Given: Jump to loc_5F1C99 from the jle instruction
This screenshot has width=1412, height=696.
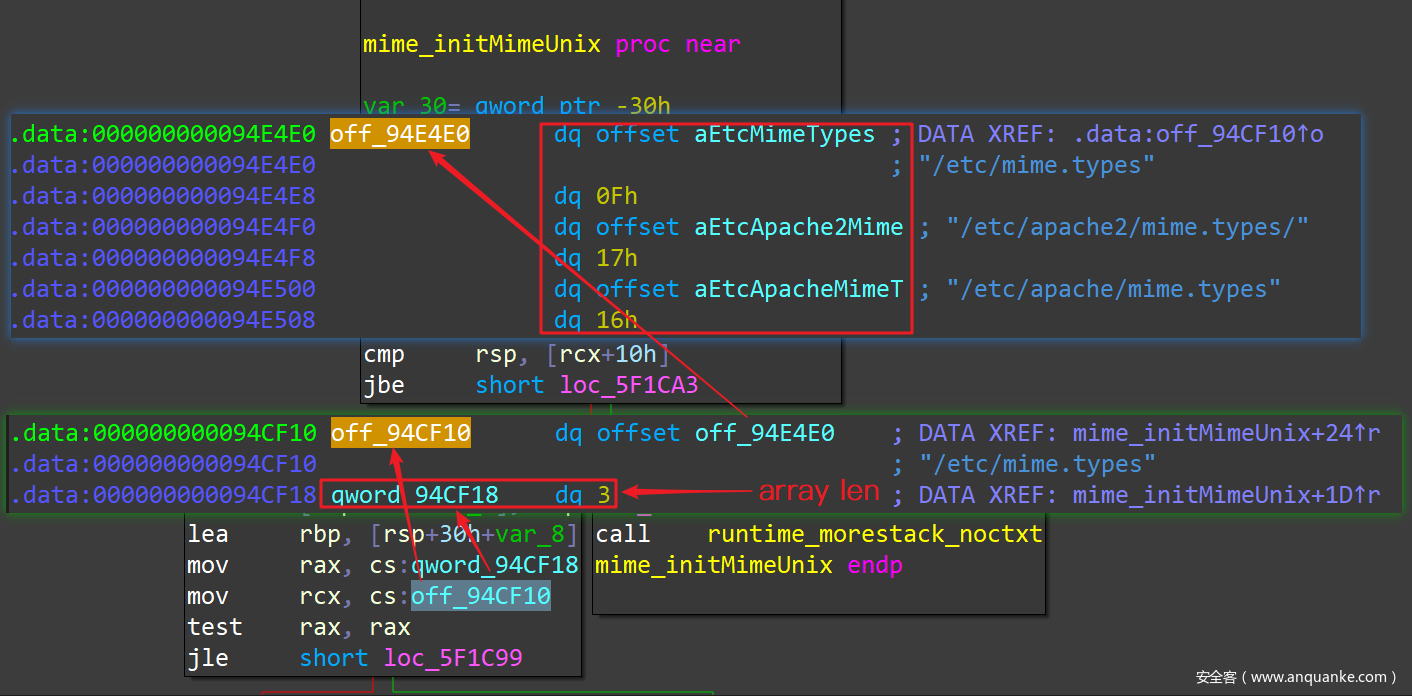Looking at the screenshot, I should pos(452,657).
